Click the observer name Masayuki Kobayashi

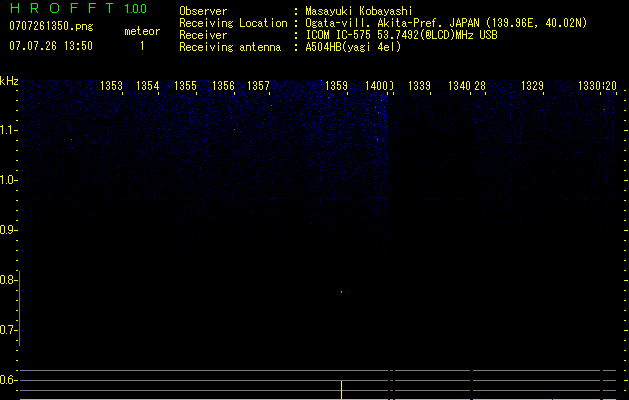click(x=359, y=11)
